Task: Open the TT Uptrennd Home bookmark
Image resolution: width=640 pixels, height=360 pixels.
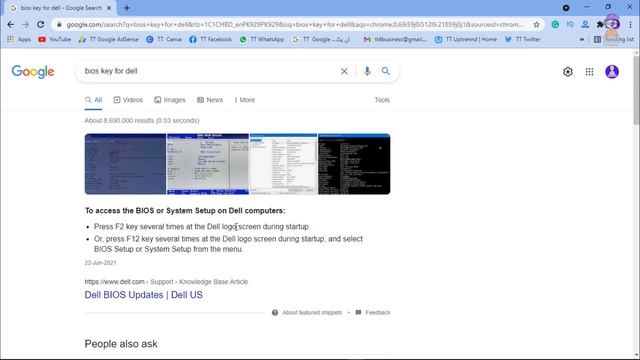Action: tap(466, 39)
